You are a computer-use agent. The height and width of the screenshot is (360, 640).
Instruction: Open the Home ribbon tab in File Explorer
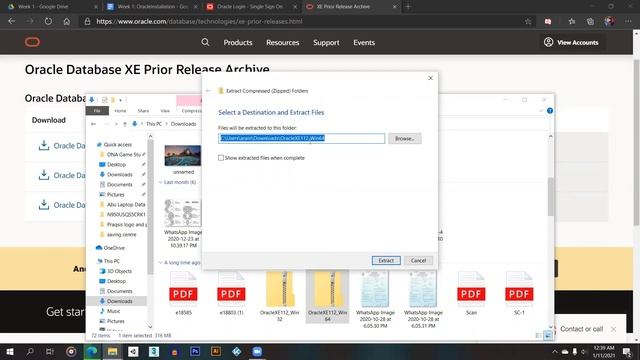120,111
